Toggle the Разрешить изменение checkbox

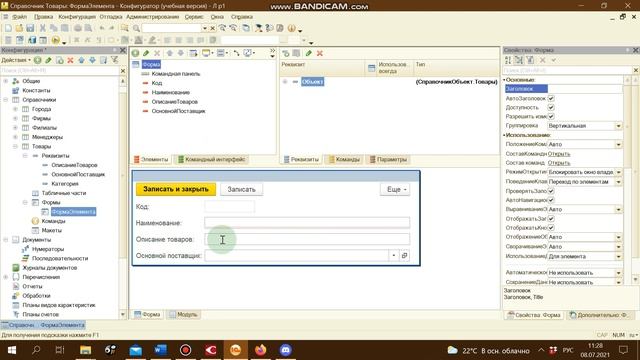pos(551,116)
